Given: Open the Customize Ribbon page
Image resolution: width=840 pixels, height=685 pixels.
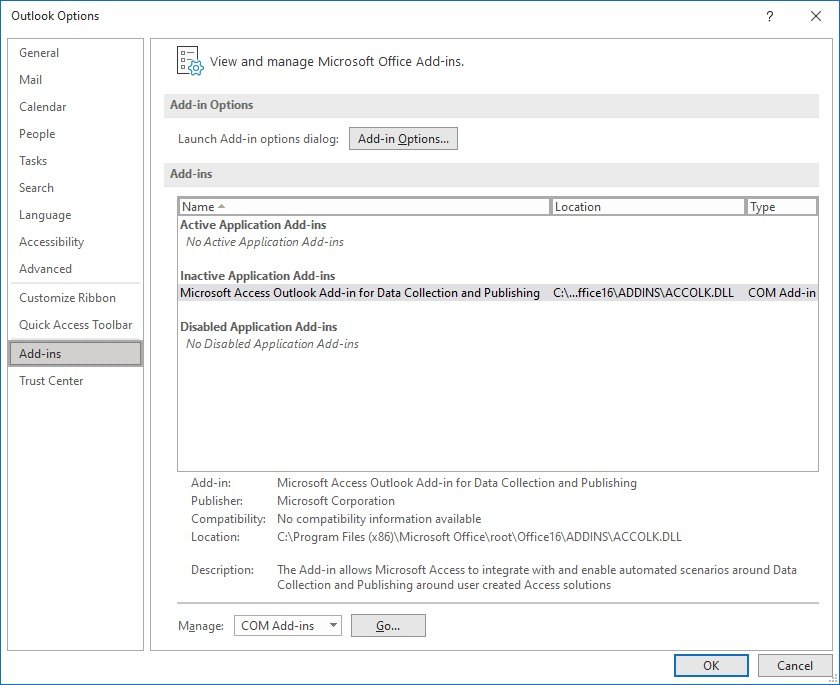Looking at the screenshot, I should coord(76,298).
